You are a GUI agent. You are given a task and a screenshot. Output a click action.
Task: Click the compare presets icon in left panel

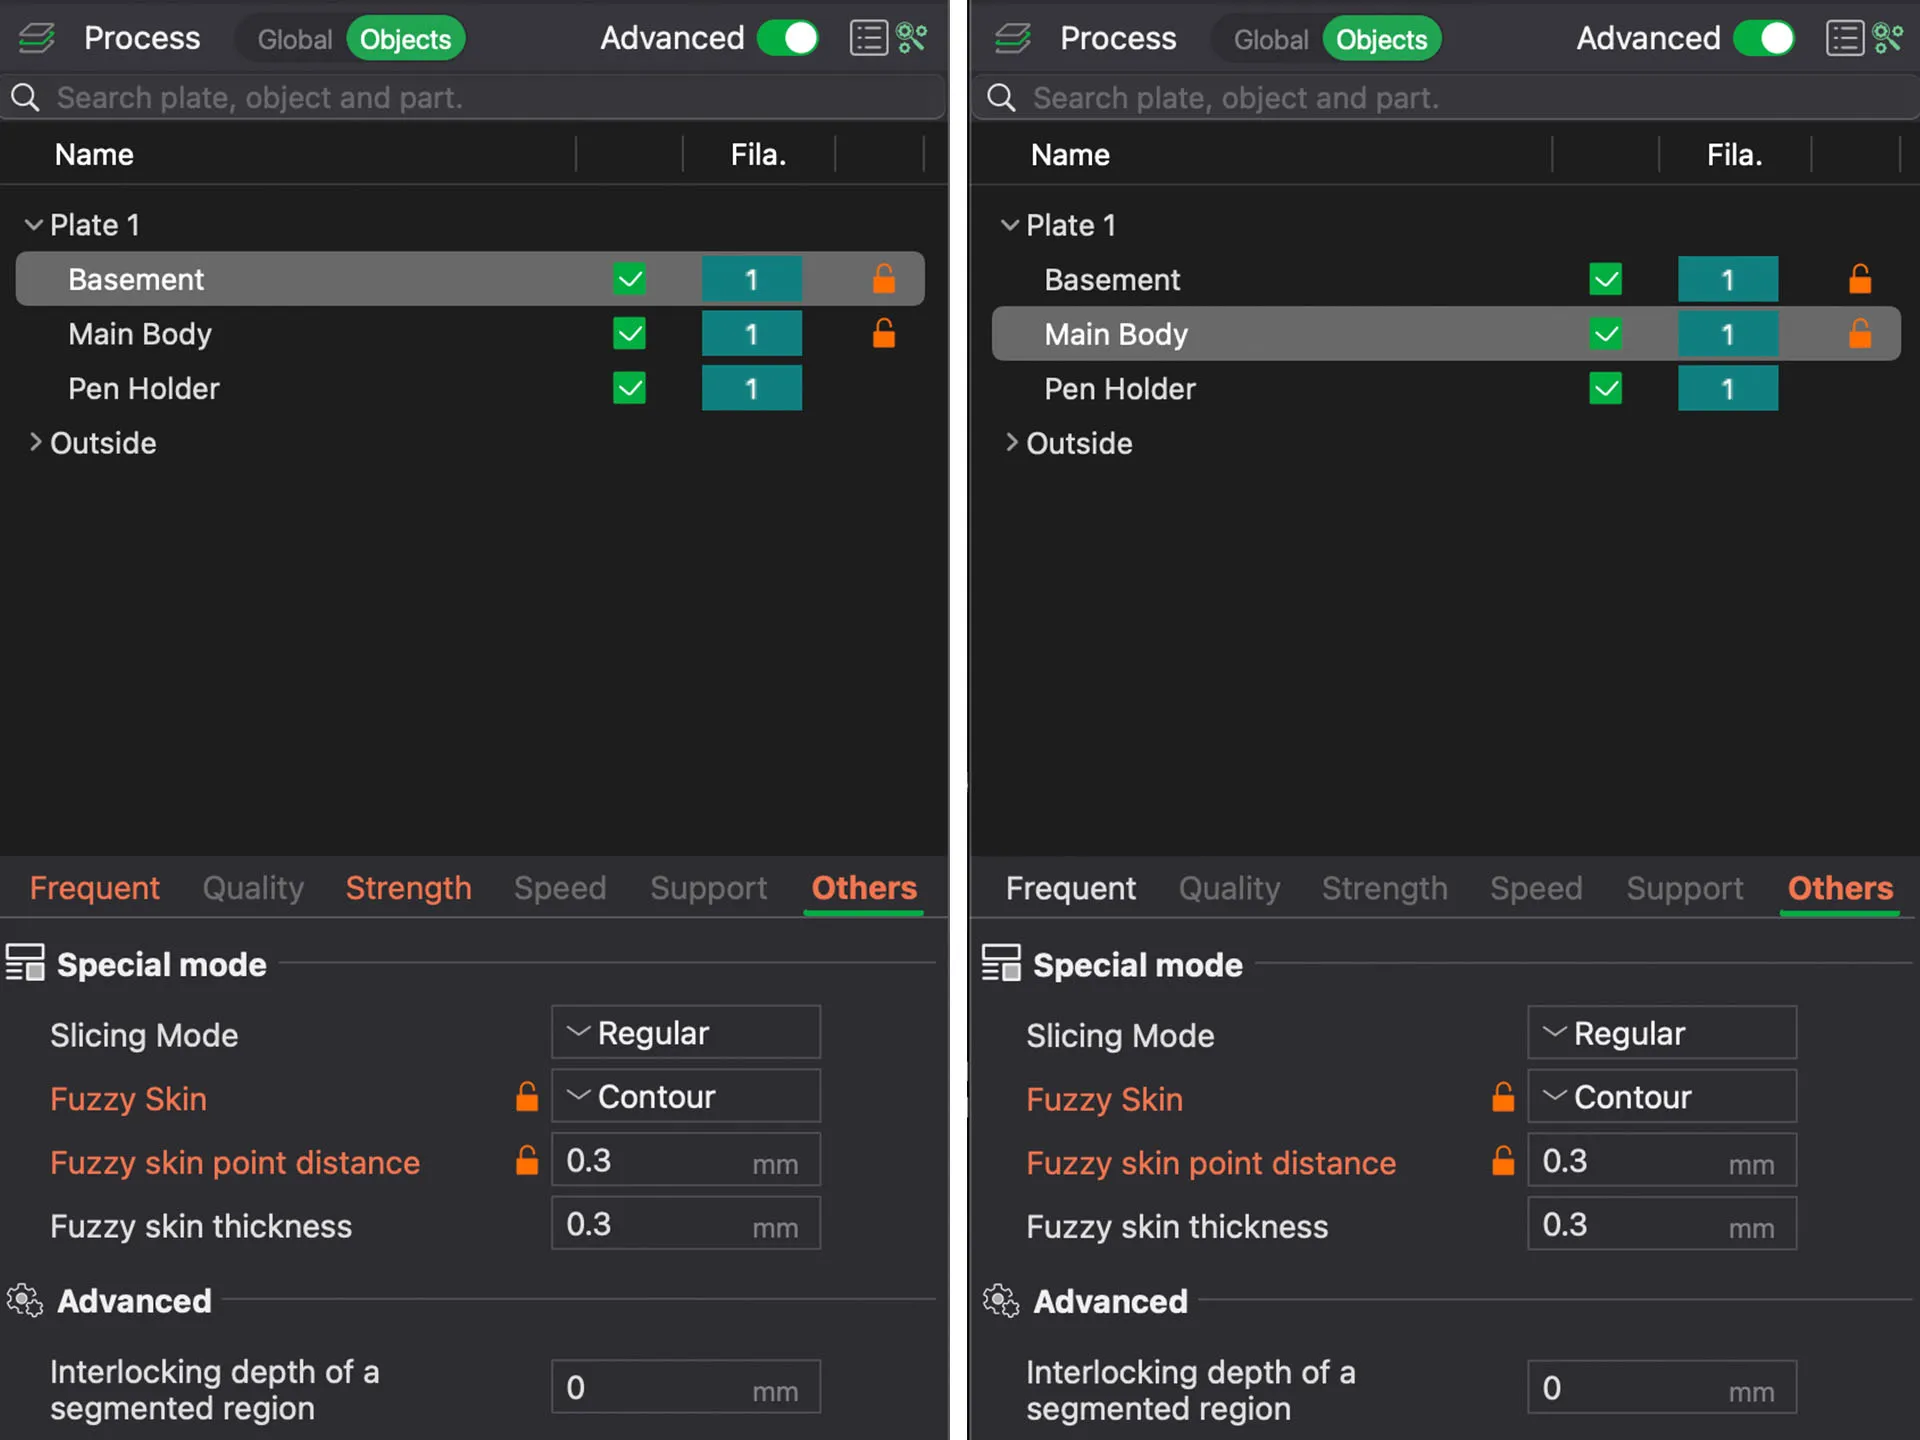[912, 38]
